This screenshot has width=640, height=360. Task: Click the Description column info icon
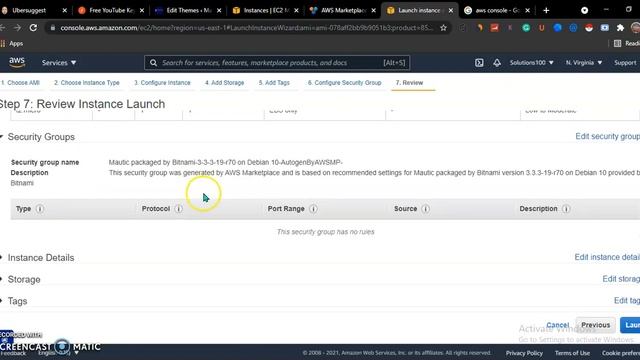(566, 209)
